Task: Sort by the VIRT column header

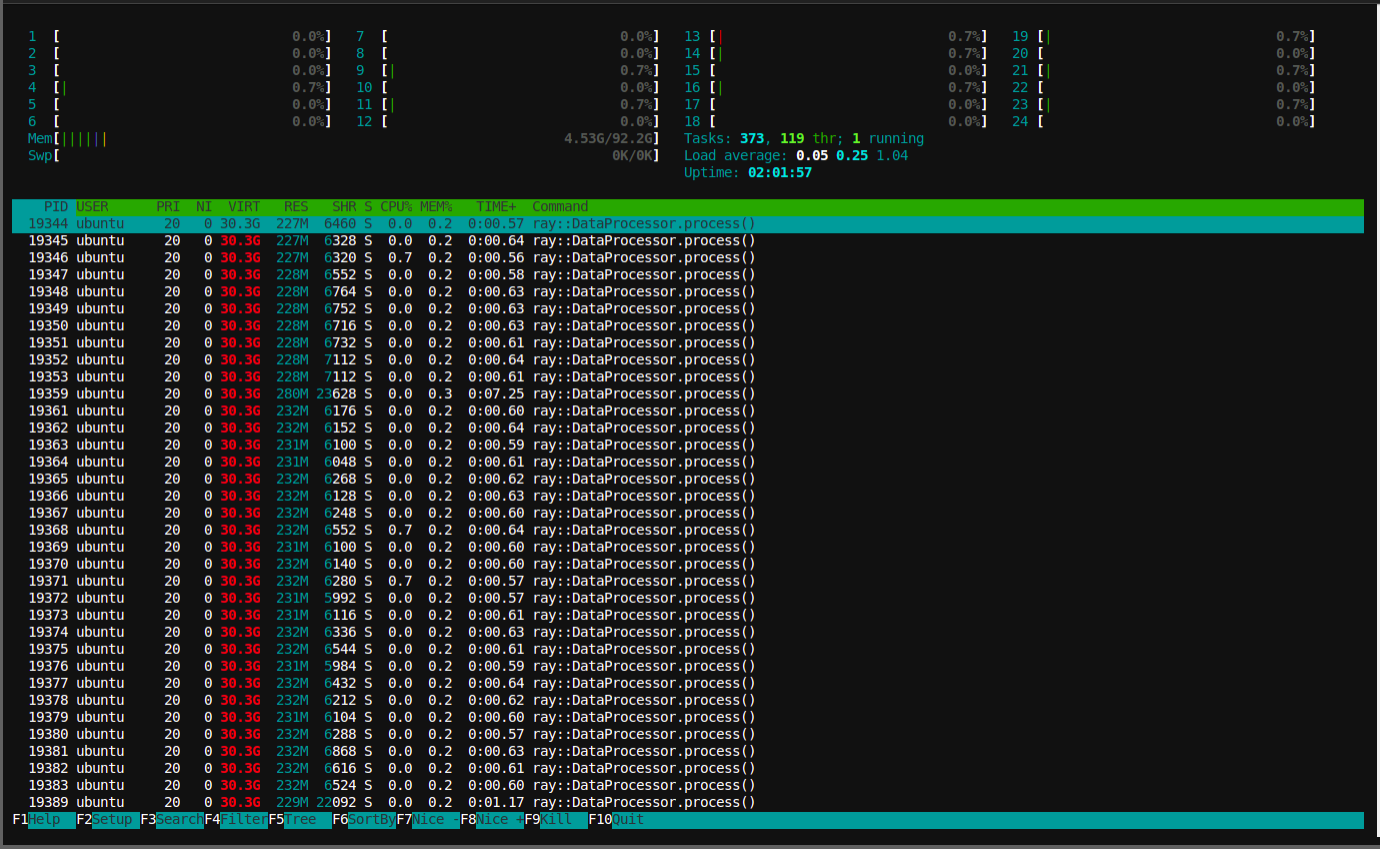Action: tap(244, 207)
